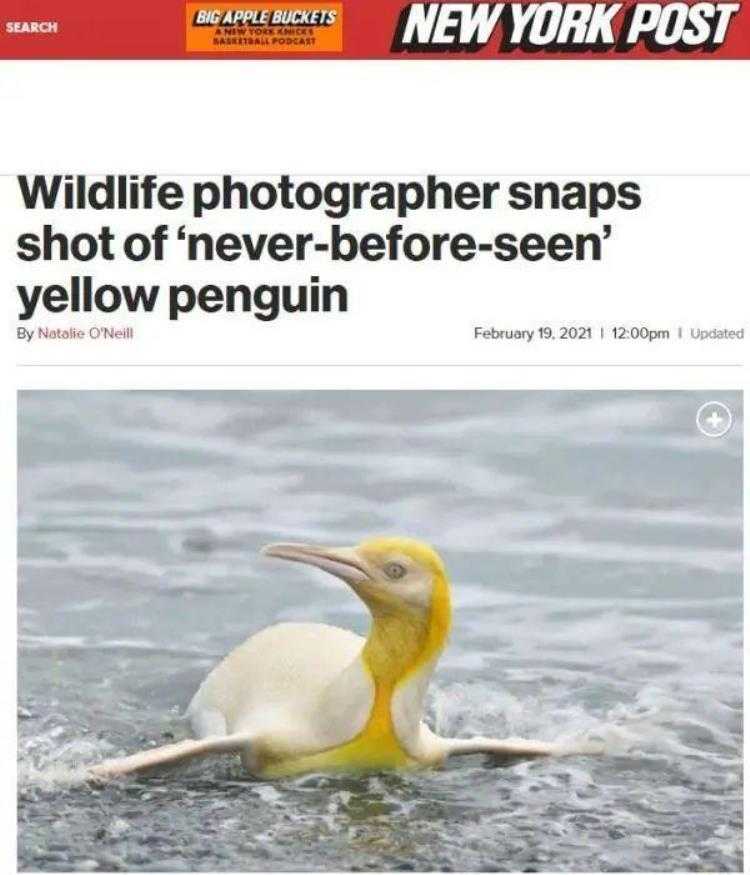Click the words 'yellow penguin' in the headline

182,295
